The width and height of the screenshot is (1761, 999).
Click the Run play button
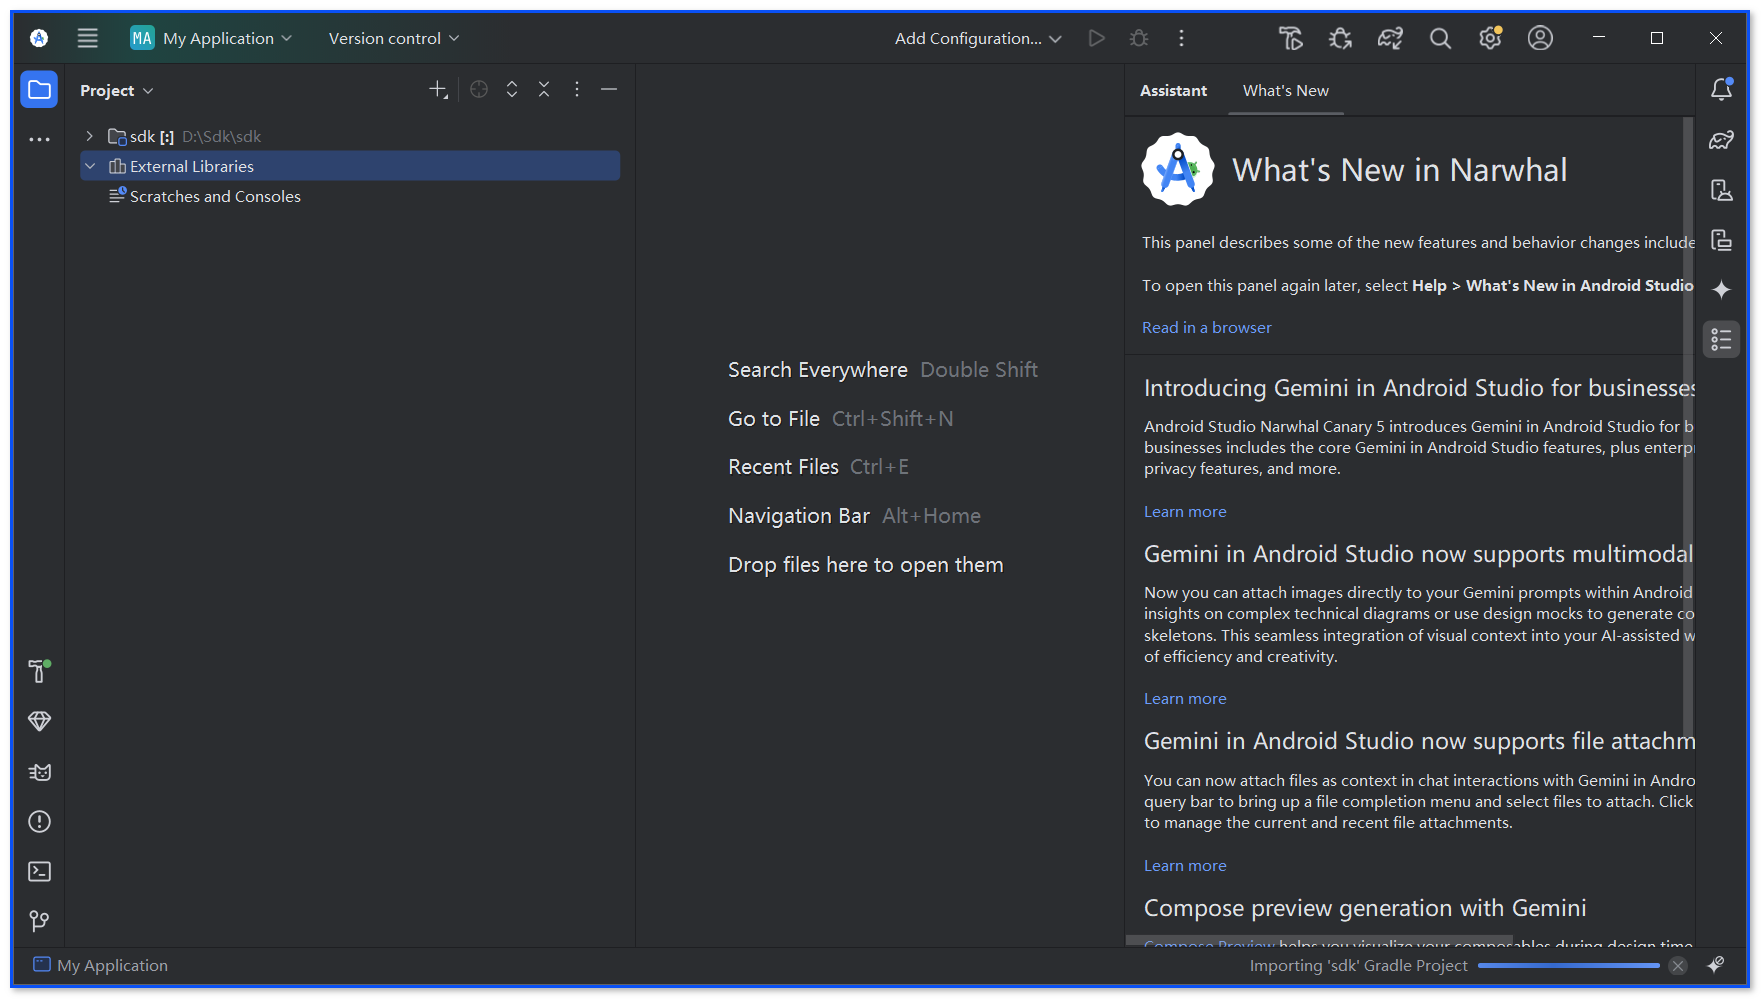pyautogui.click(x=1097, y=38)
